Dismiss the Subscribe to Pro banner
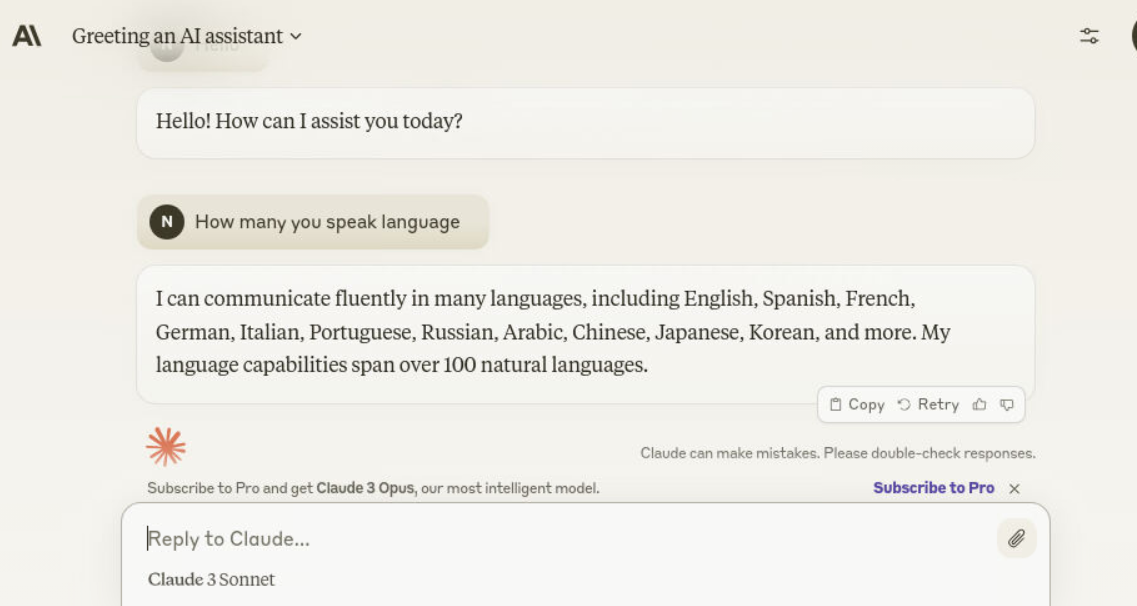This screenshot has width=1137, height=606. click(1014, 488)
